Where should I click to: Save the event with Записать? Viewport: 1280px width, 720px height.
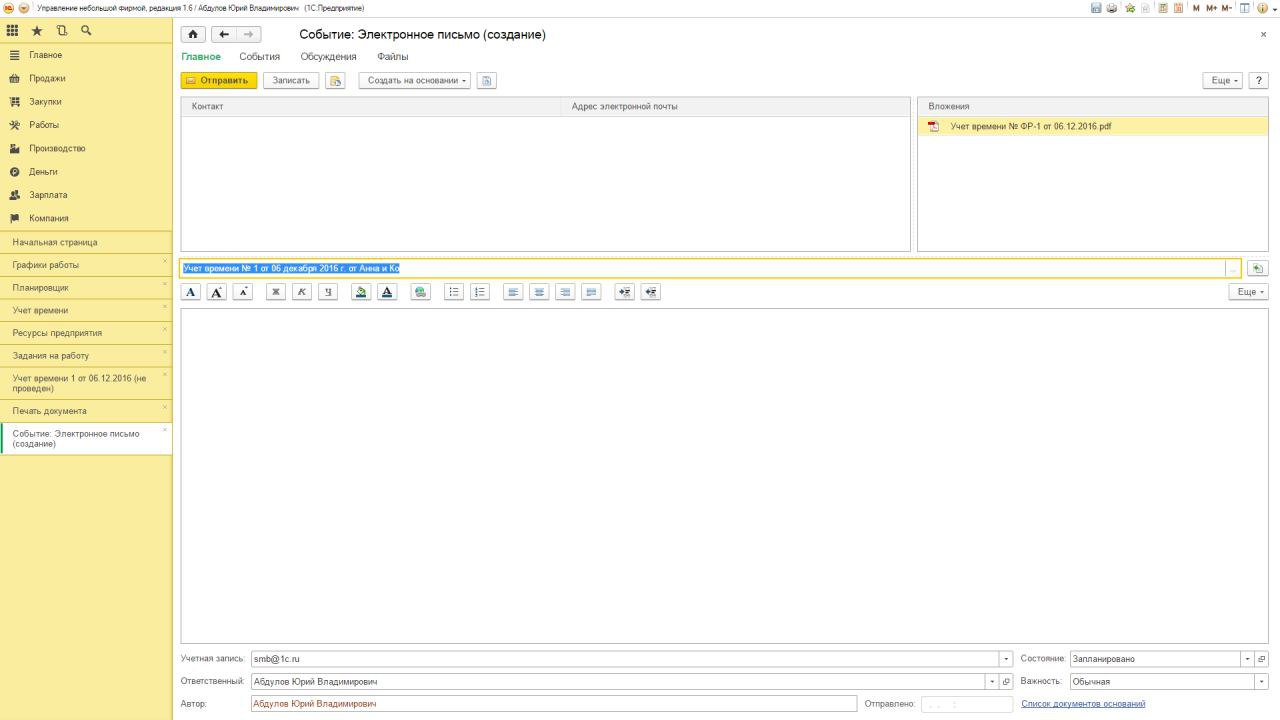[291, 81]
